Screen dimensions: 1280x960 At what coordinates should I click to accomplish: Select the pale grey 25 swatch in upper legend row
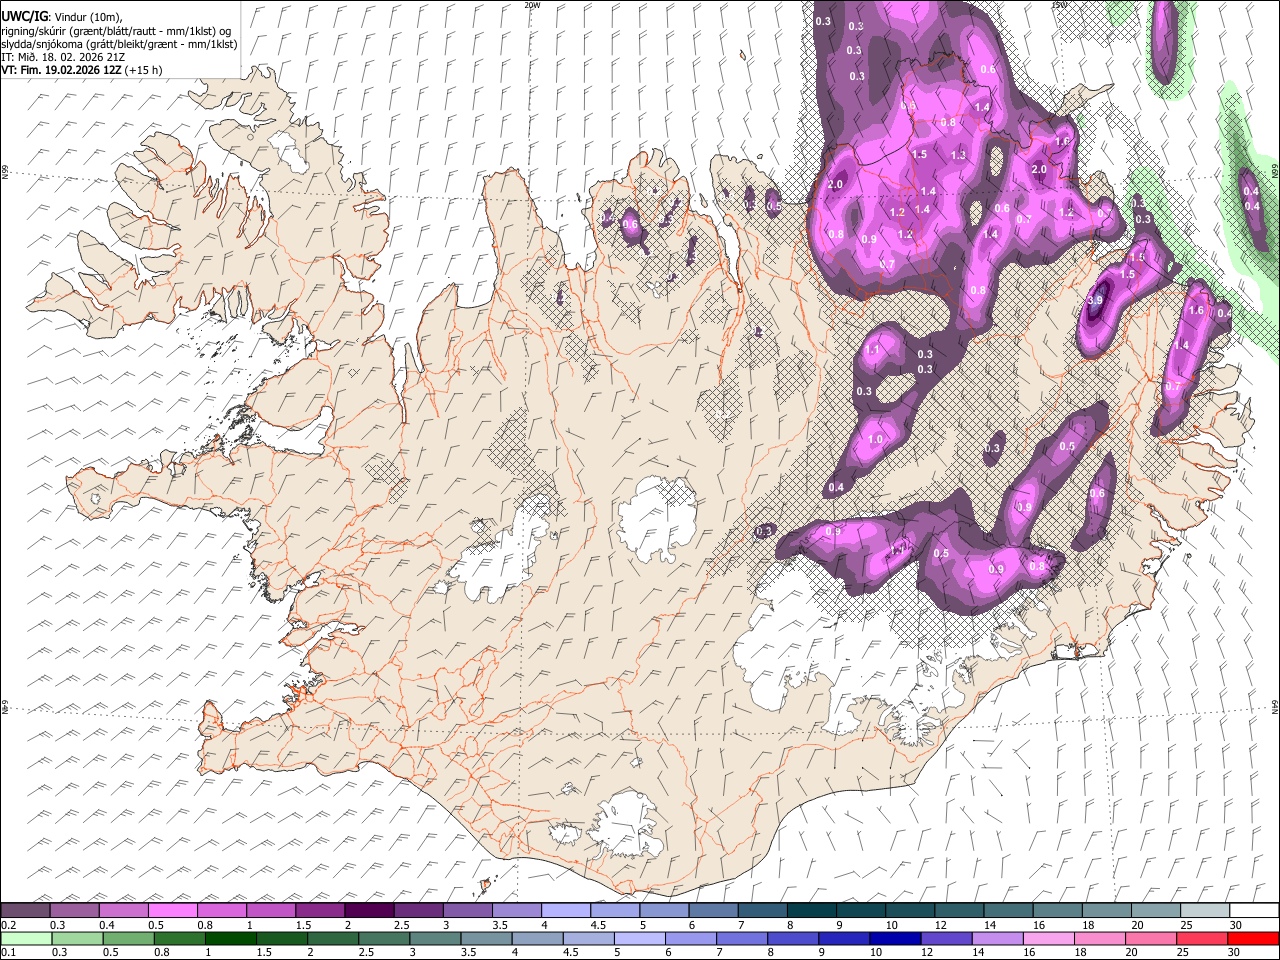click(x=1205, y=911)
